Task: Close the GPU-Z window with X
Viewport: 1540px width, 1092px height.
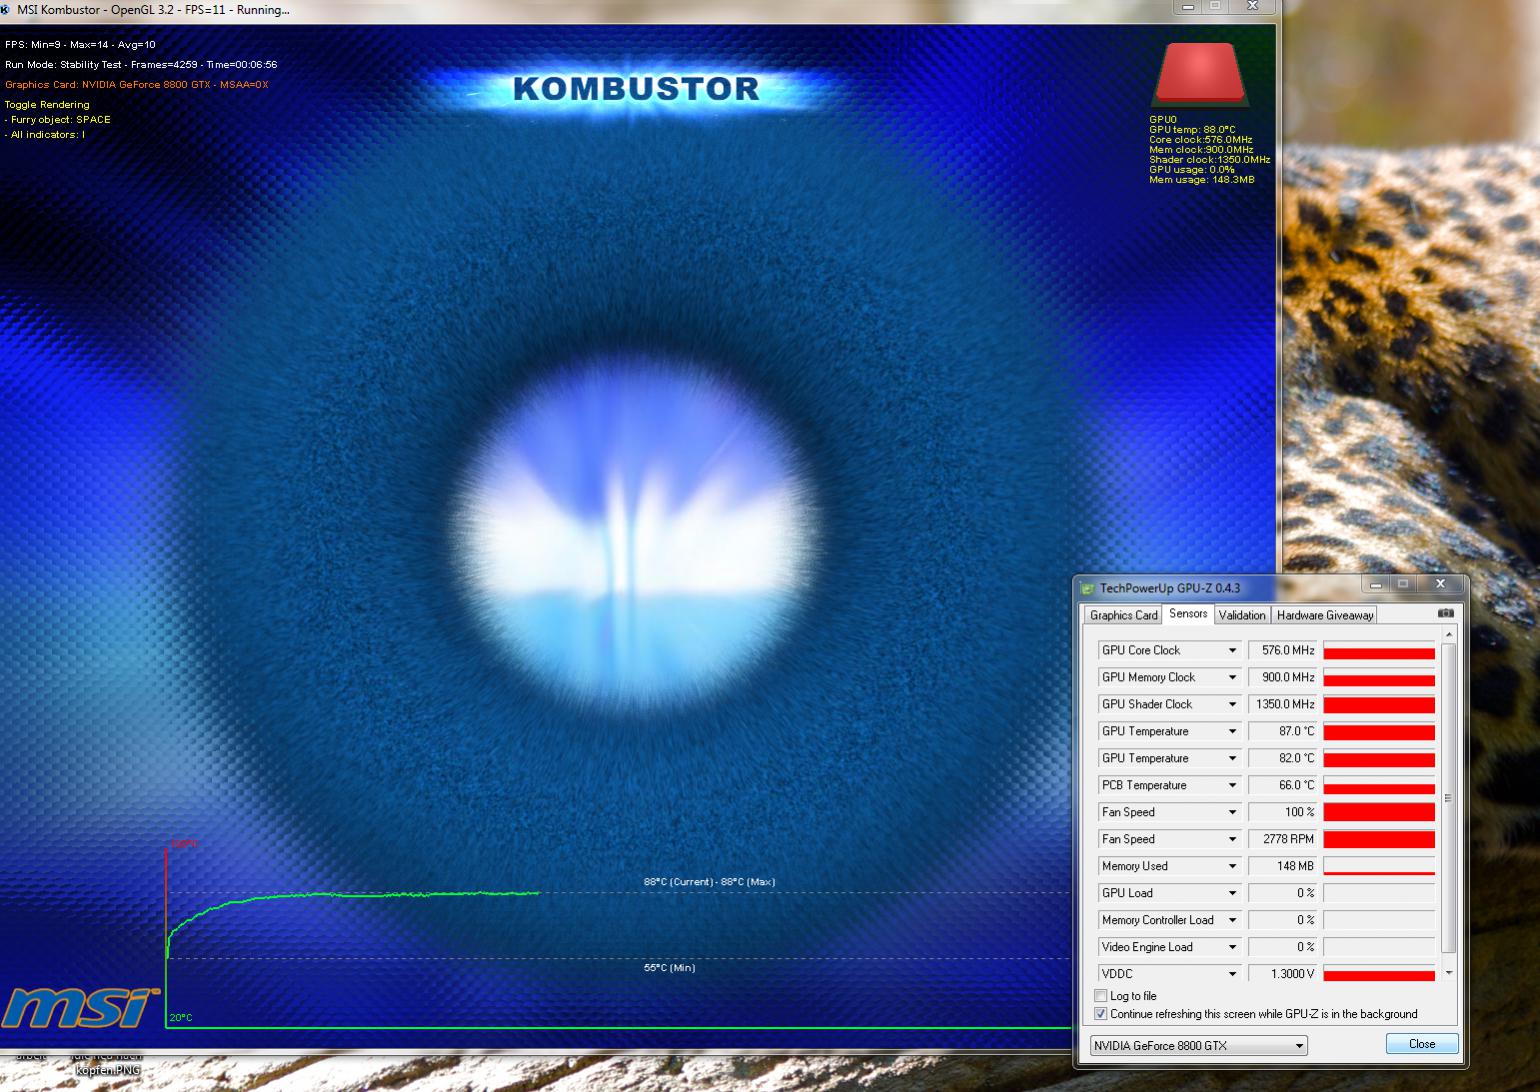Action: click(1440, 584)
